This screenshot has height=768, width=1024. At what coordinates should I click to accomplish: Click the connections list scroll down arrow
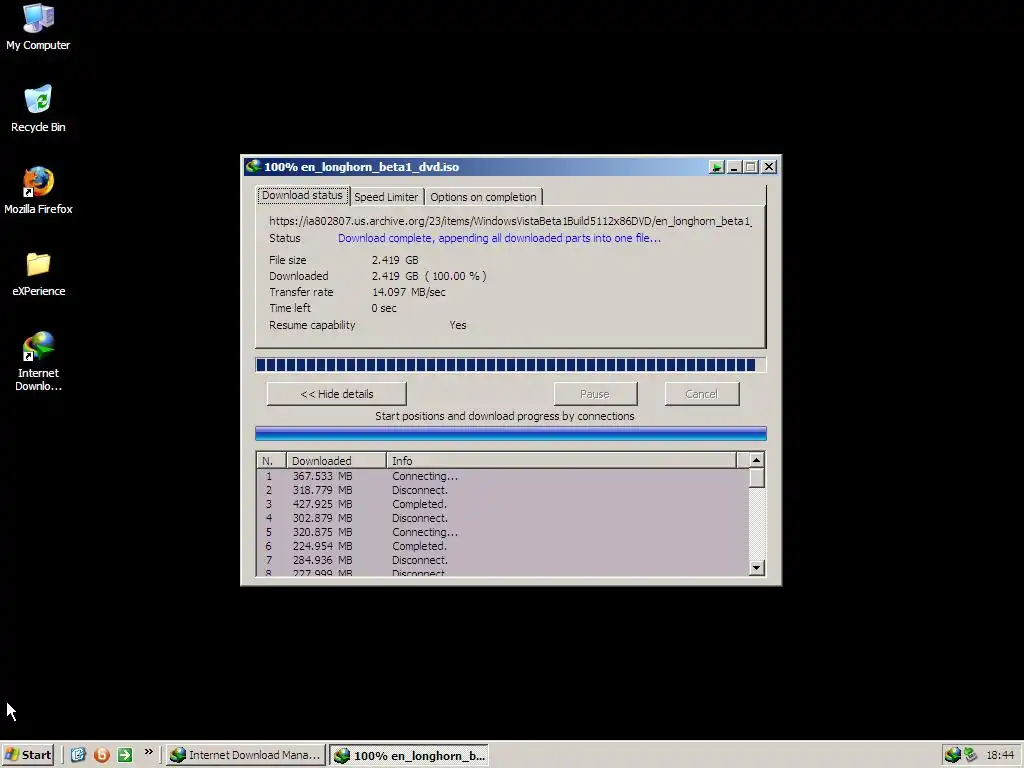pos(756,568)
